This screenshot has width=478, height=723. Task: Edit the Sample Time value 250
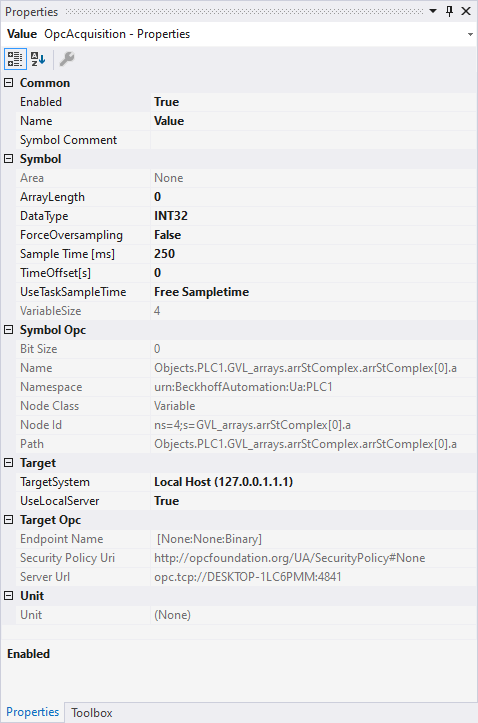coord(313,254)
